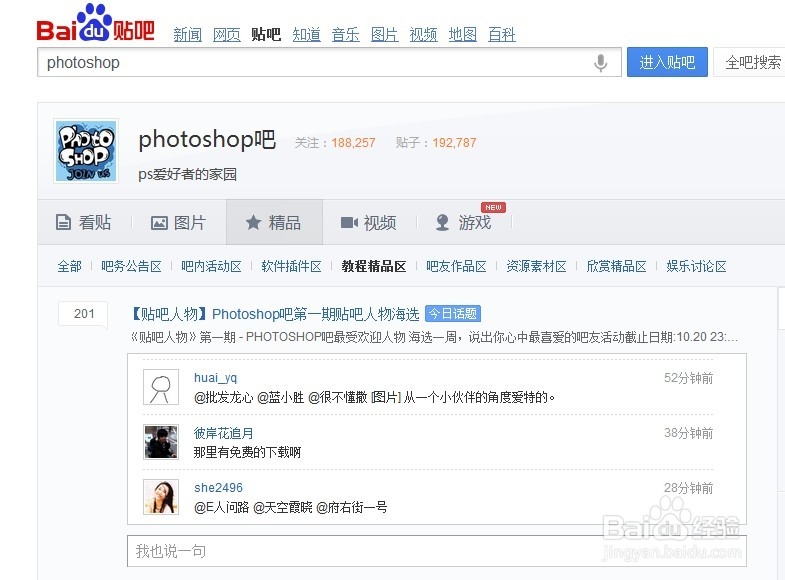Image resolution: width=785 pixels, height=580 pixels.
Task: Switch to the 图片 tab with picture icon
Action: tap(179, 222)
